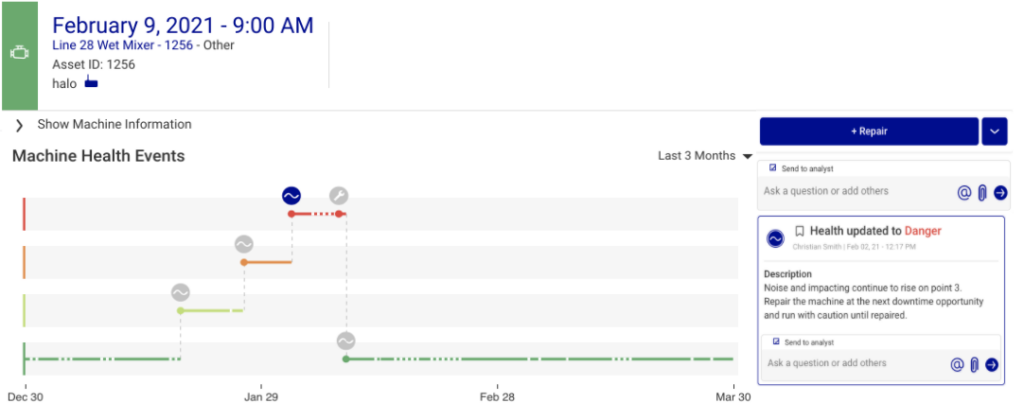Click the @ mention icon in top comment box
The height and width of the screenshot is (420, 1024).
point(964,193)
